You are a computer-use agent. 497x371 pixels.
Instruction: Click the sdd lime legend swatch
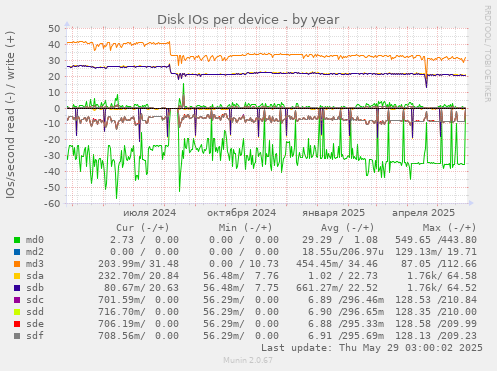pyautogui.click(x=17, y=312)
